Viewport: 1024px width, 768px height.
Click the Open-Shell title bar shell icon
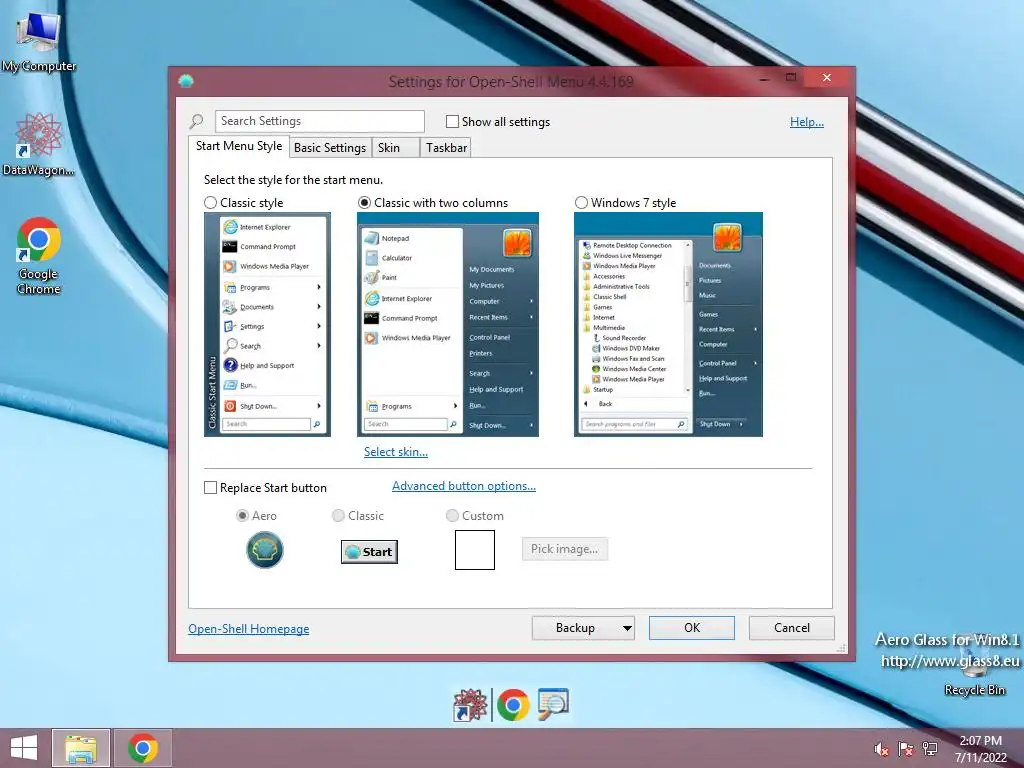(186, 81)
